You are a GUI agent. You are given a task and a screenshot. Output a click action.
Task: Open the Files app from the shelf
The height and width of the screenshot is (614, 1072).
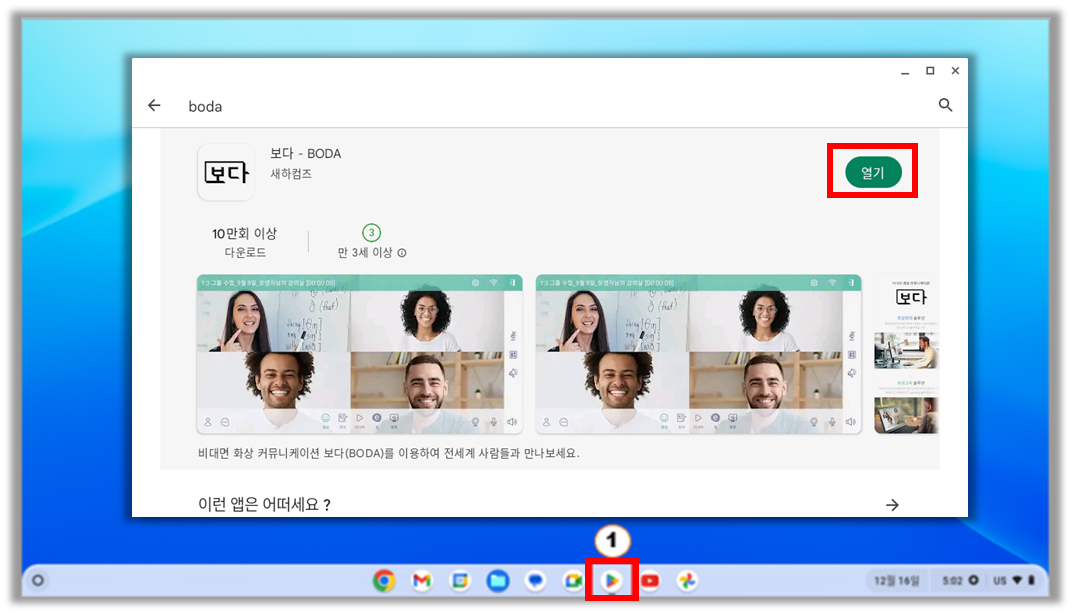498,581
